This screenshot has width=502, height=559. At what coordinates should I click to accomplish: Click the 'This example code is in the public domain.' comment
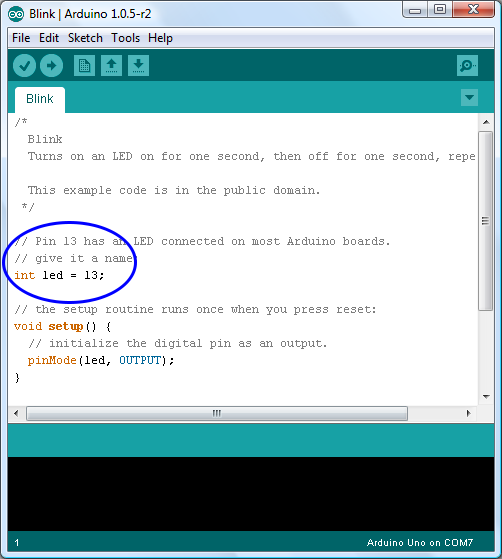click(174, 191)
